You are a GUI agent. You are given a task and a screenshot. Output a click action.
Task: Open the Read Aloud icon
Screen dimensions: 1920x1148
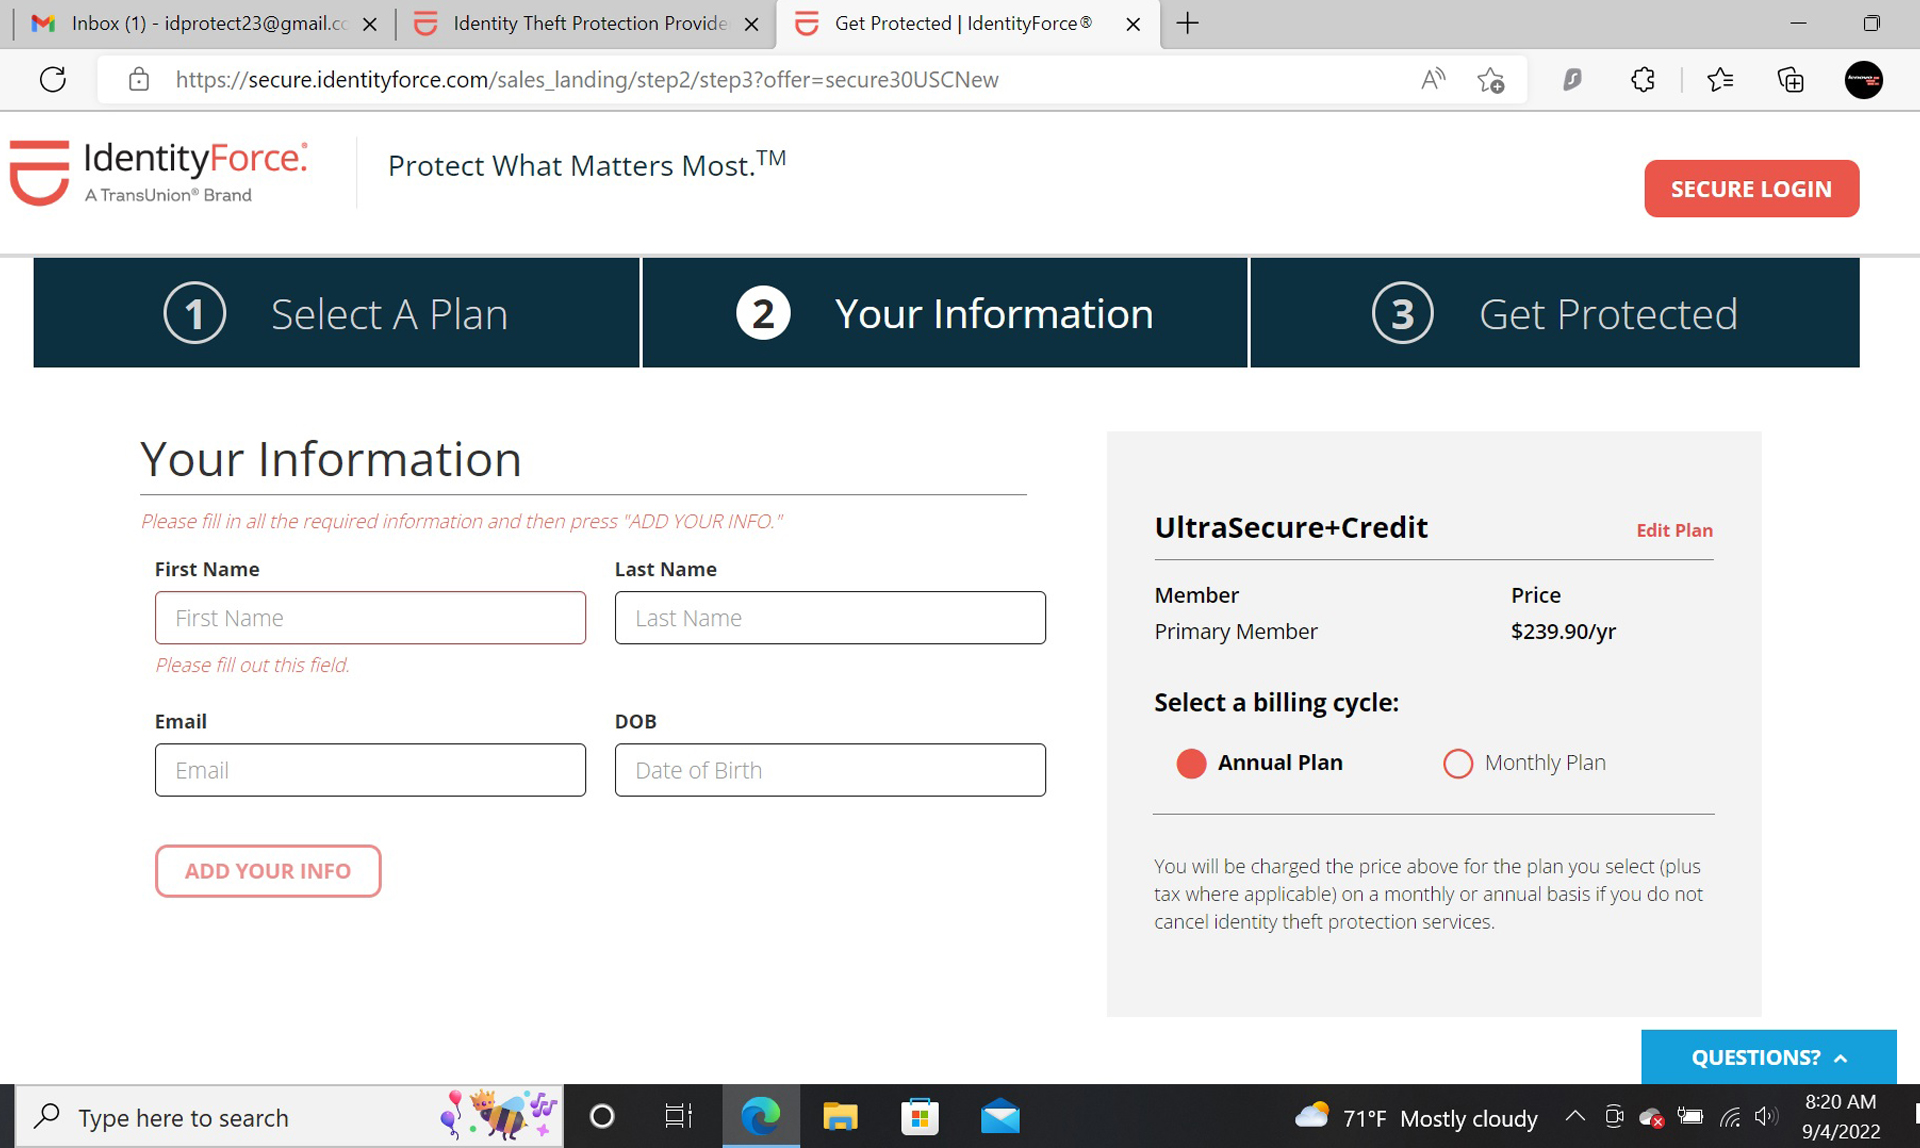pyautogui.click(x=1432, y=79)
